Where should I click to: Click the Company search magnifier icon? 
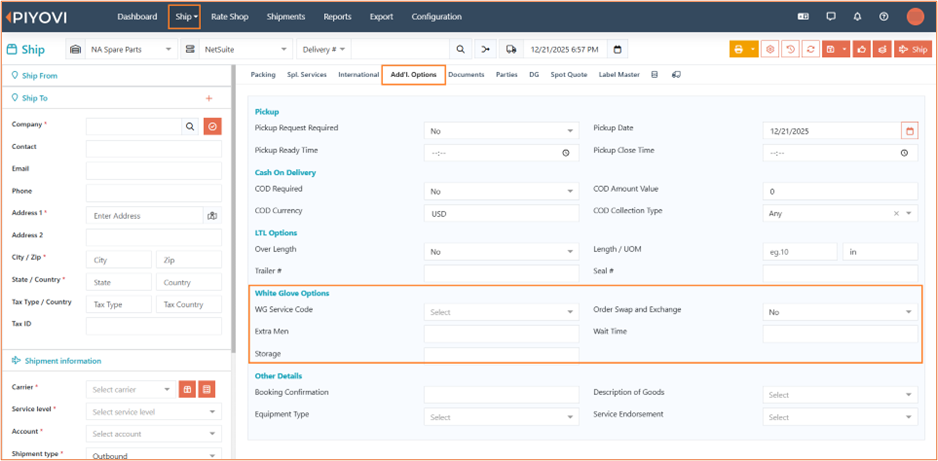click(190, 126)
